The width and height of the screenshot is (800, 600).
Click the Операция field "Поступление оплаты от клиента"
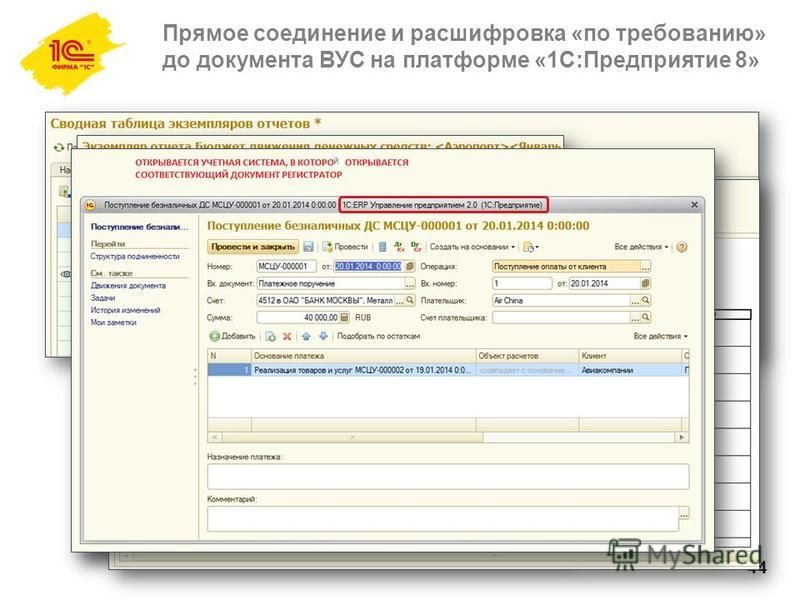(566, 266)
